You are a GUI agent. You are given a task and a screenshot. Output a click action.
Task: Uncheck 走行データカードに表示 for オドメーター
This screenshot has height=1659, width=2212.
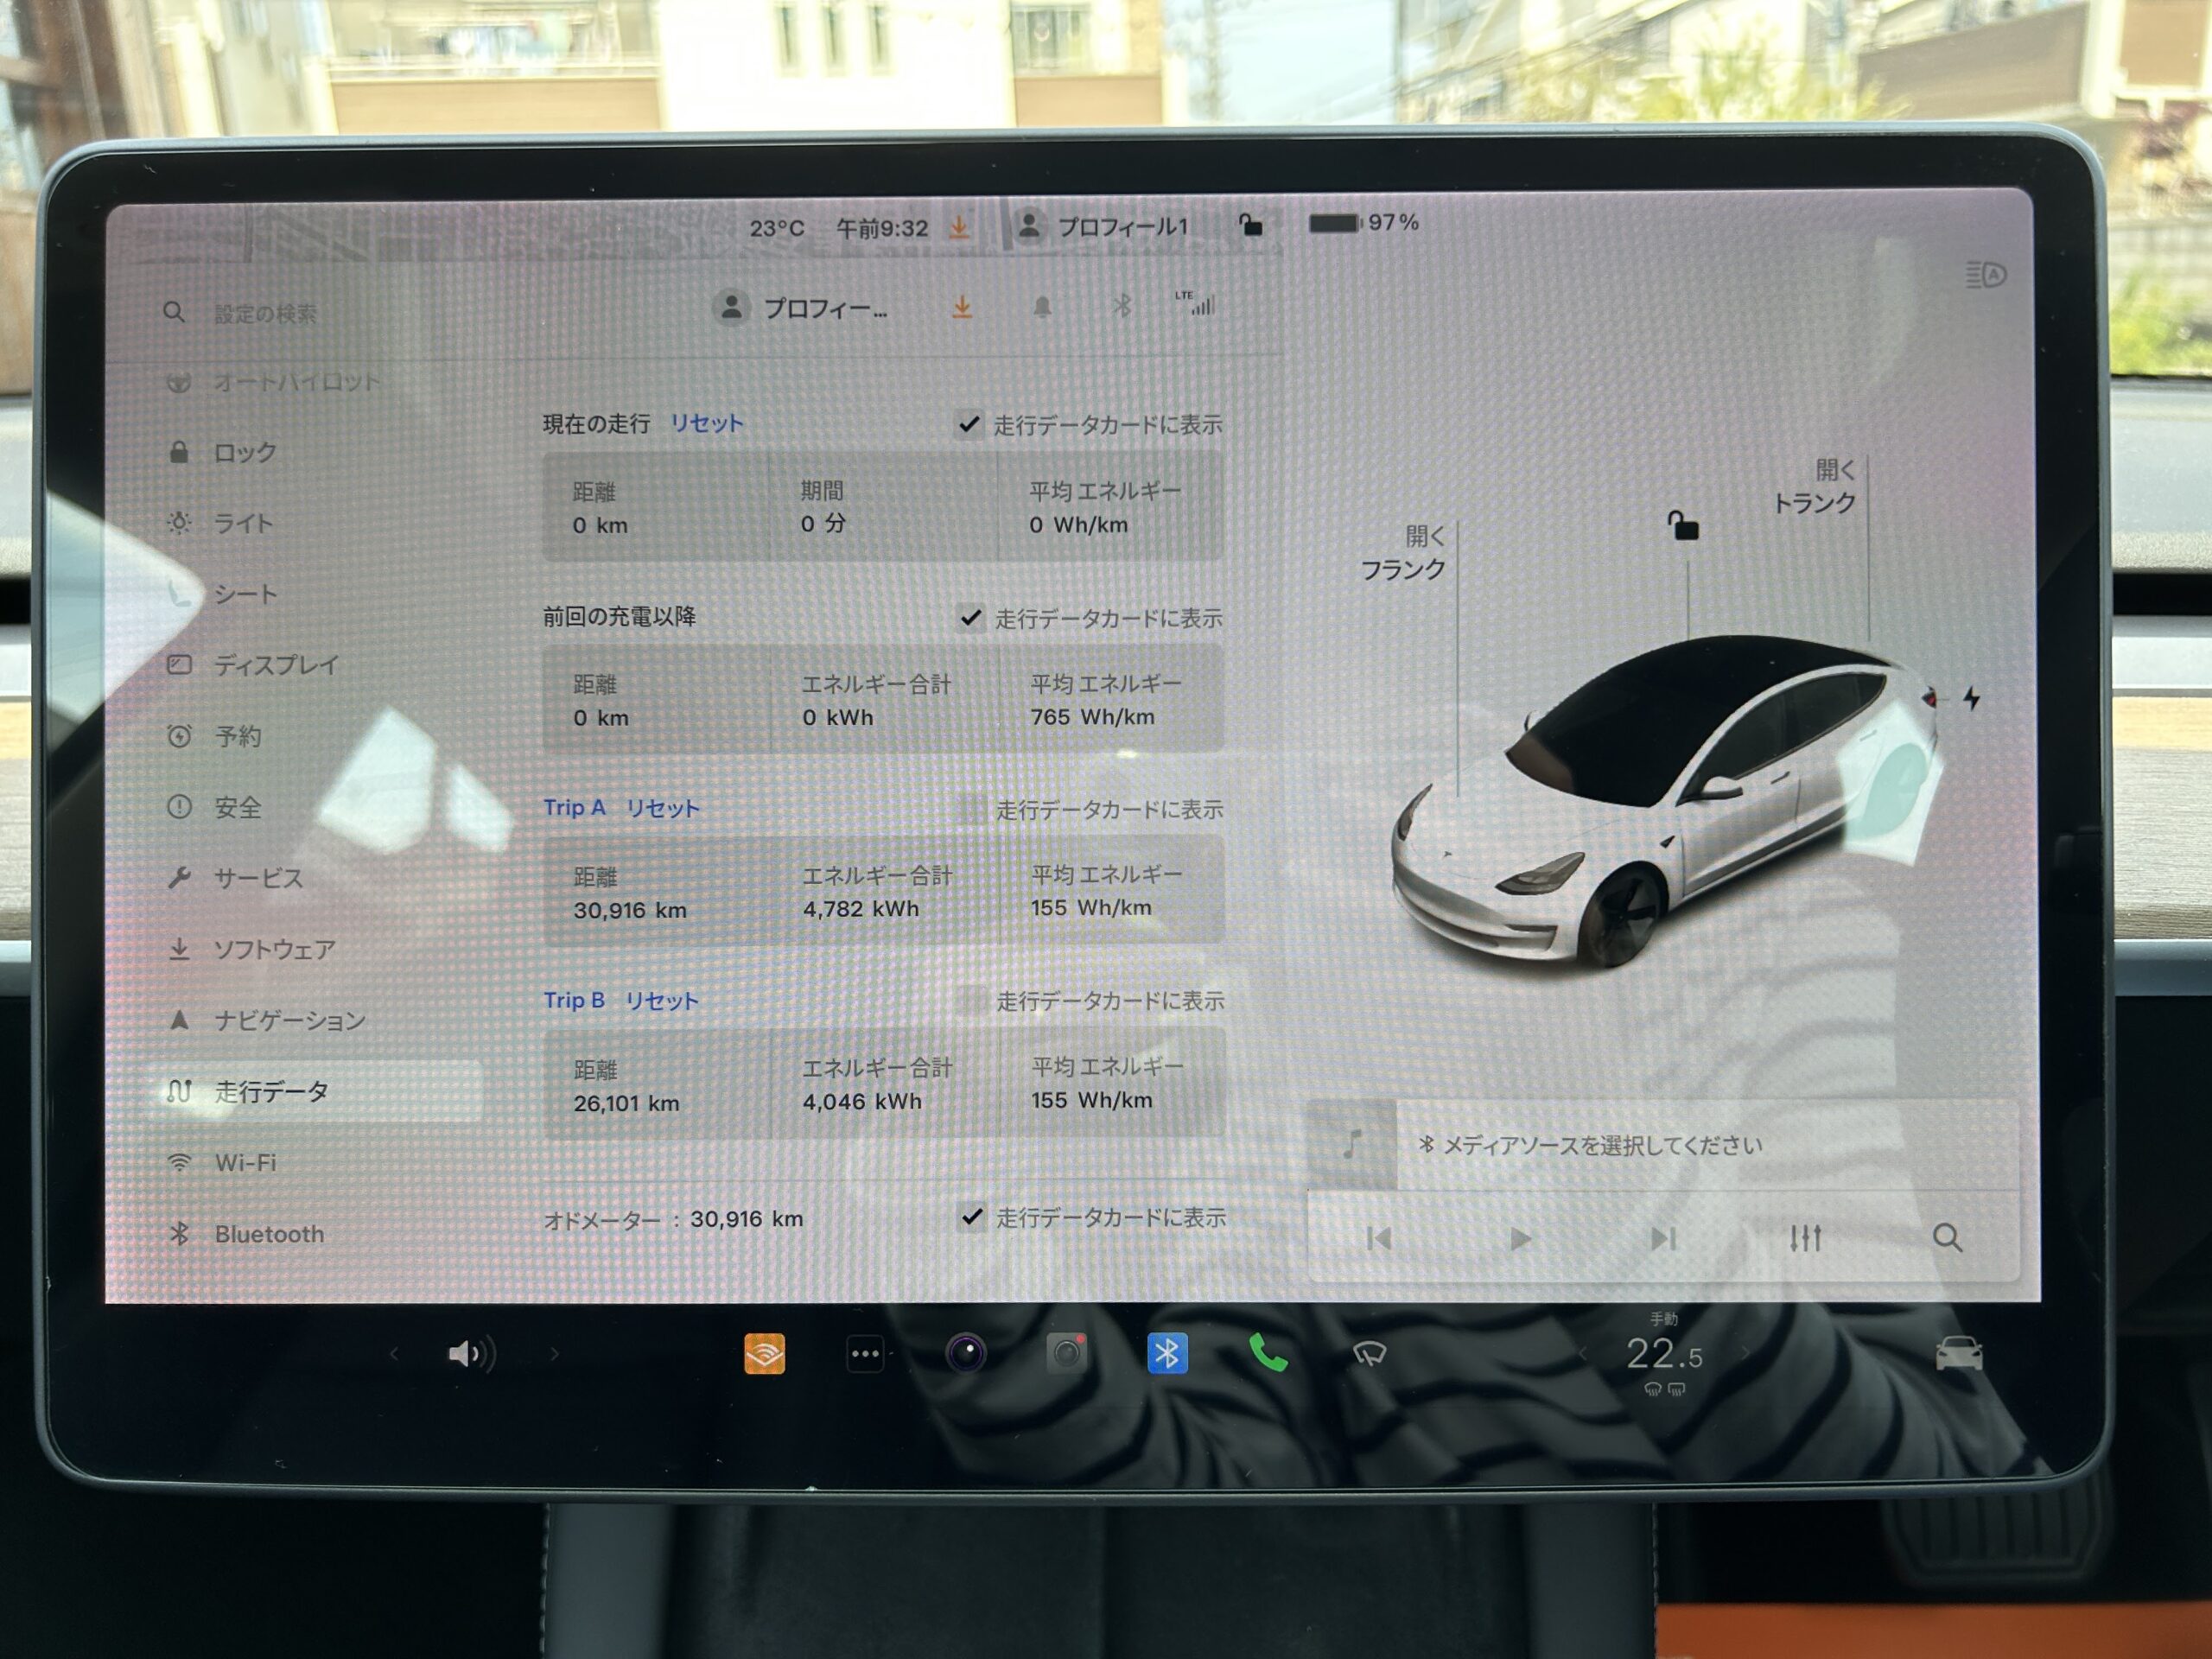[971, 1217]
